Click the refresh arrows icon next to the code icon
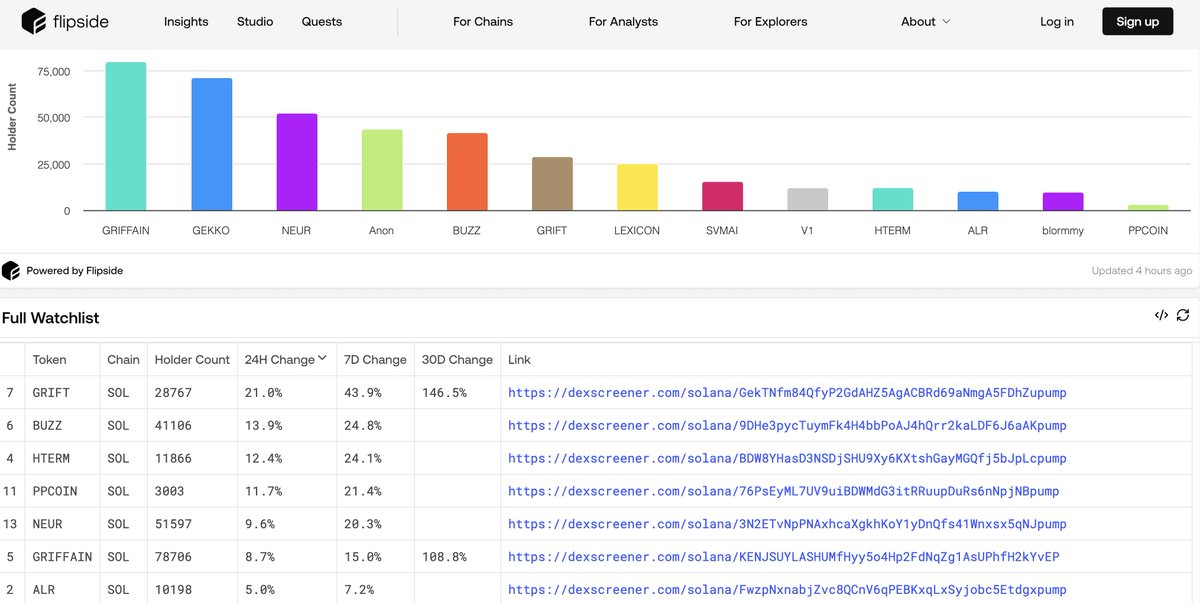The height and width of the screenshot is (604, 1200). pyautogui.click(x=1183, y=314)
